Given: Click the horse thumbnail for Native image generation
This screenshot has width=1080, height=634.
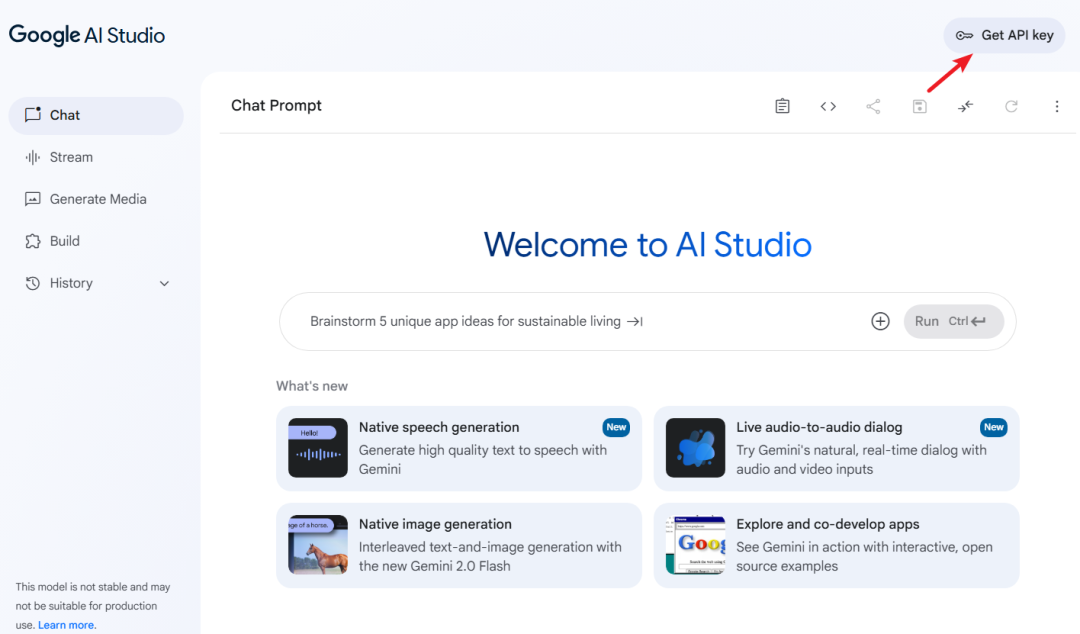Looking at the screenshot, I should [x=318, y=545].
